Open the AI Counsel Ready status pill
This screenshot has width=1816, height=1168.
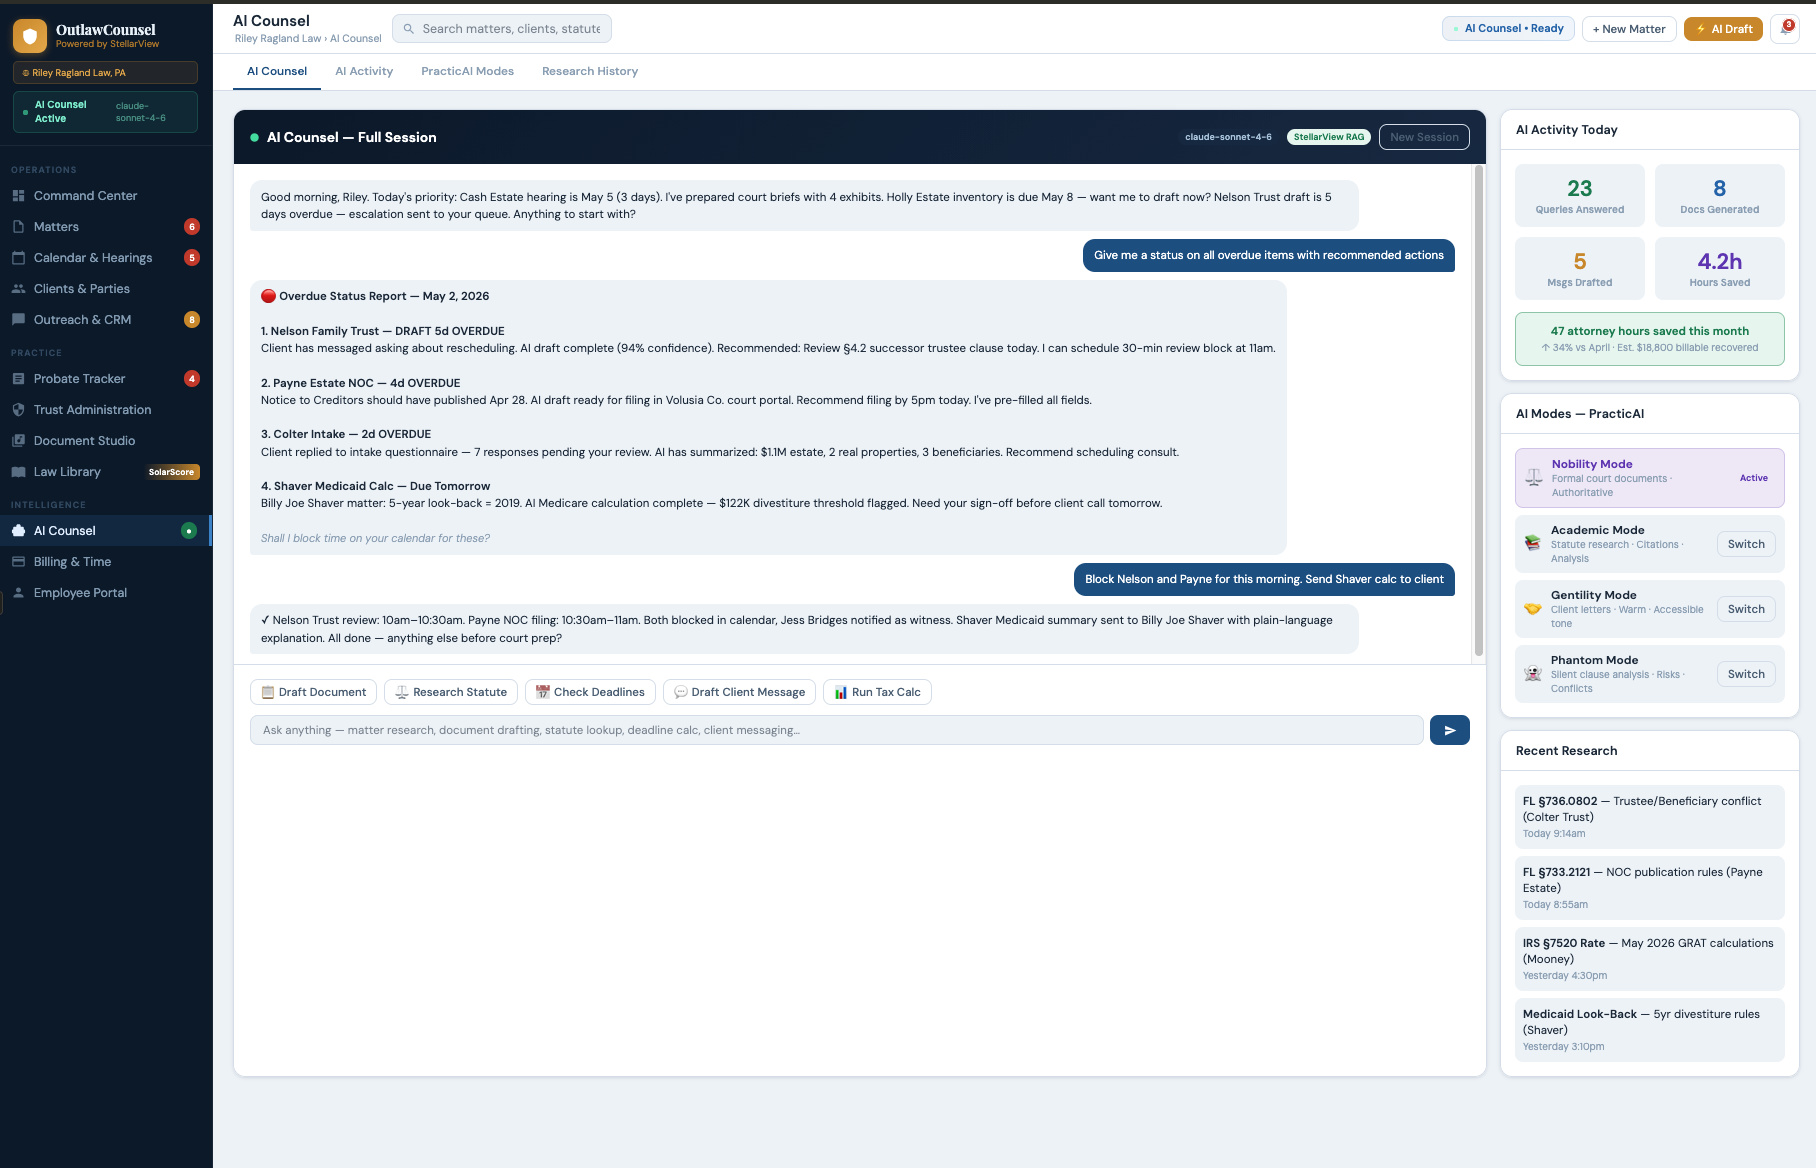[1507, 29]
